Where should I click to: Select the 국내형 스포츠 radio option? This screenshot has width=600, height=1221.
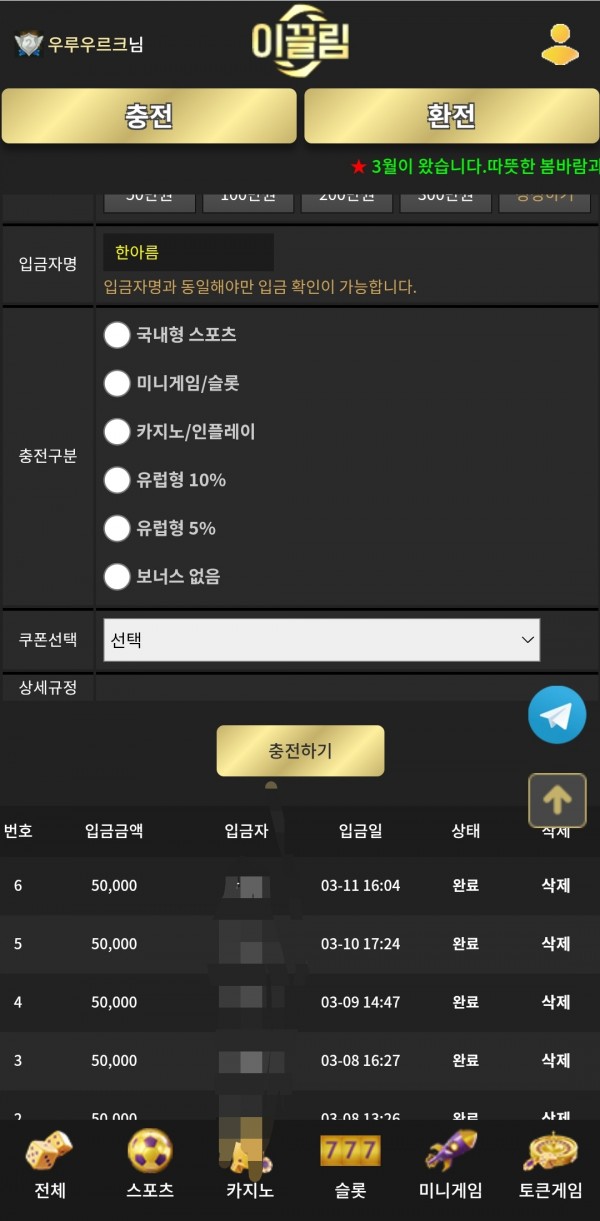tap(117, 335)
